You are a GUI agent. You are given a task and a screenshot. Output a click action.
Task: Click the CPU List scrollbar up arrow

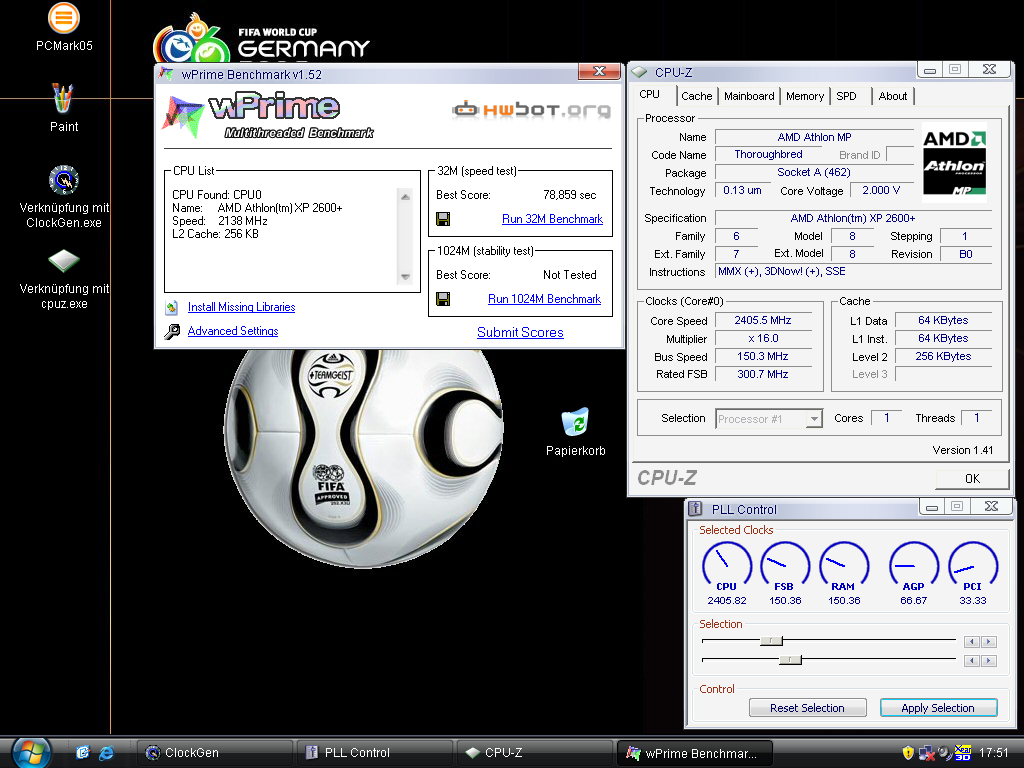tap(405, 196)
